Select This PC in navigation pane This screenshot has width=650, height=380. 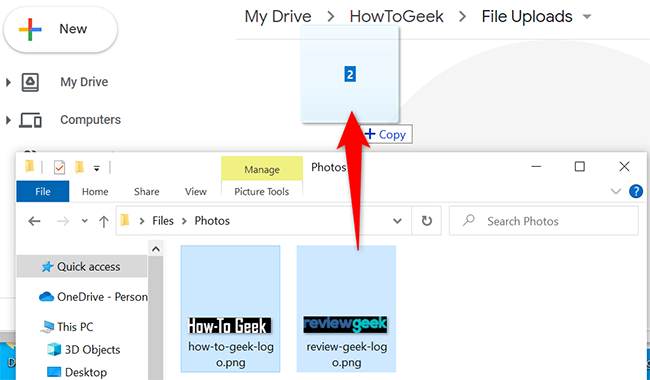point(67,327)
